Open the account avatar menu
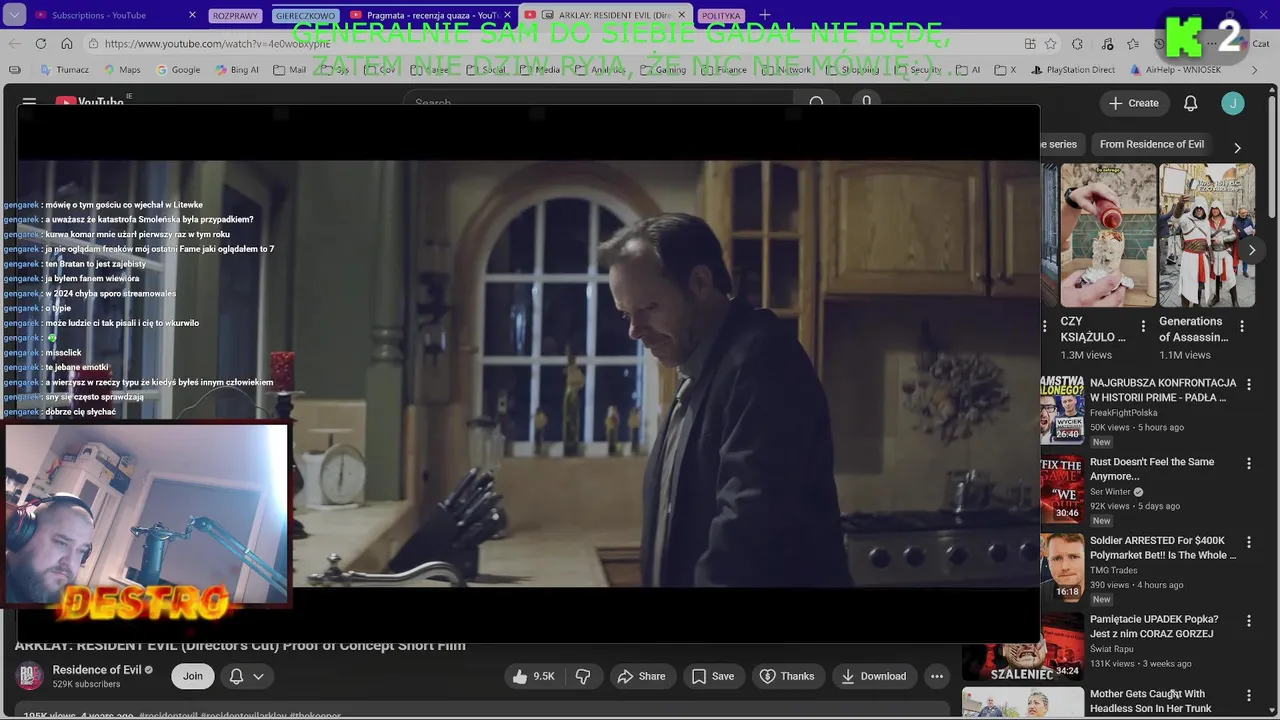 (1233, 103)
